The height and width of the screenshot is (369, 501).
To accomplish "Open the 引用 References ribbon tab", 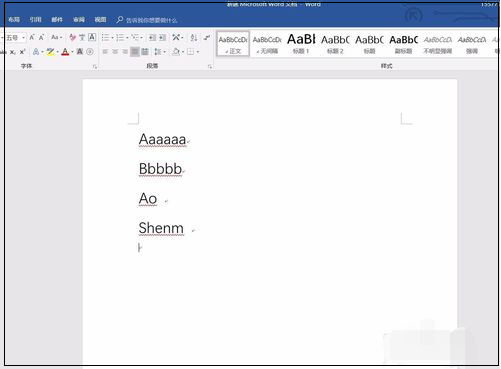I will tap(35, 20).
